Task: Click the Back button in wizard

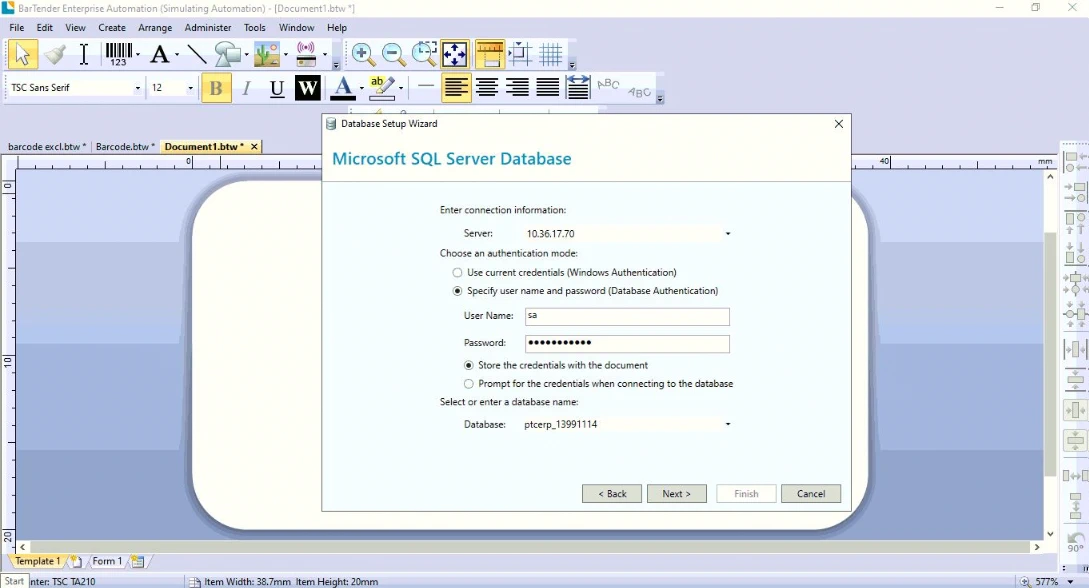Action: tap(612, 494)
